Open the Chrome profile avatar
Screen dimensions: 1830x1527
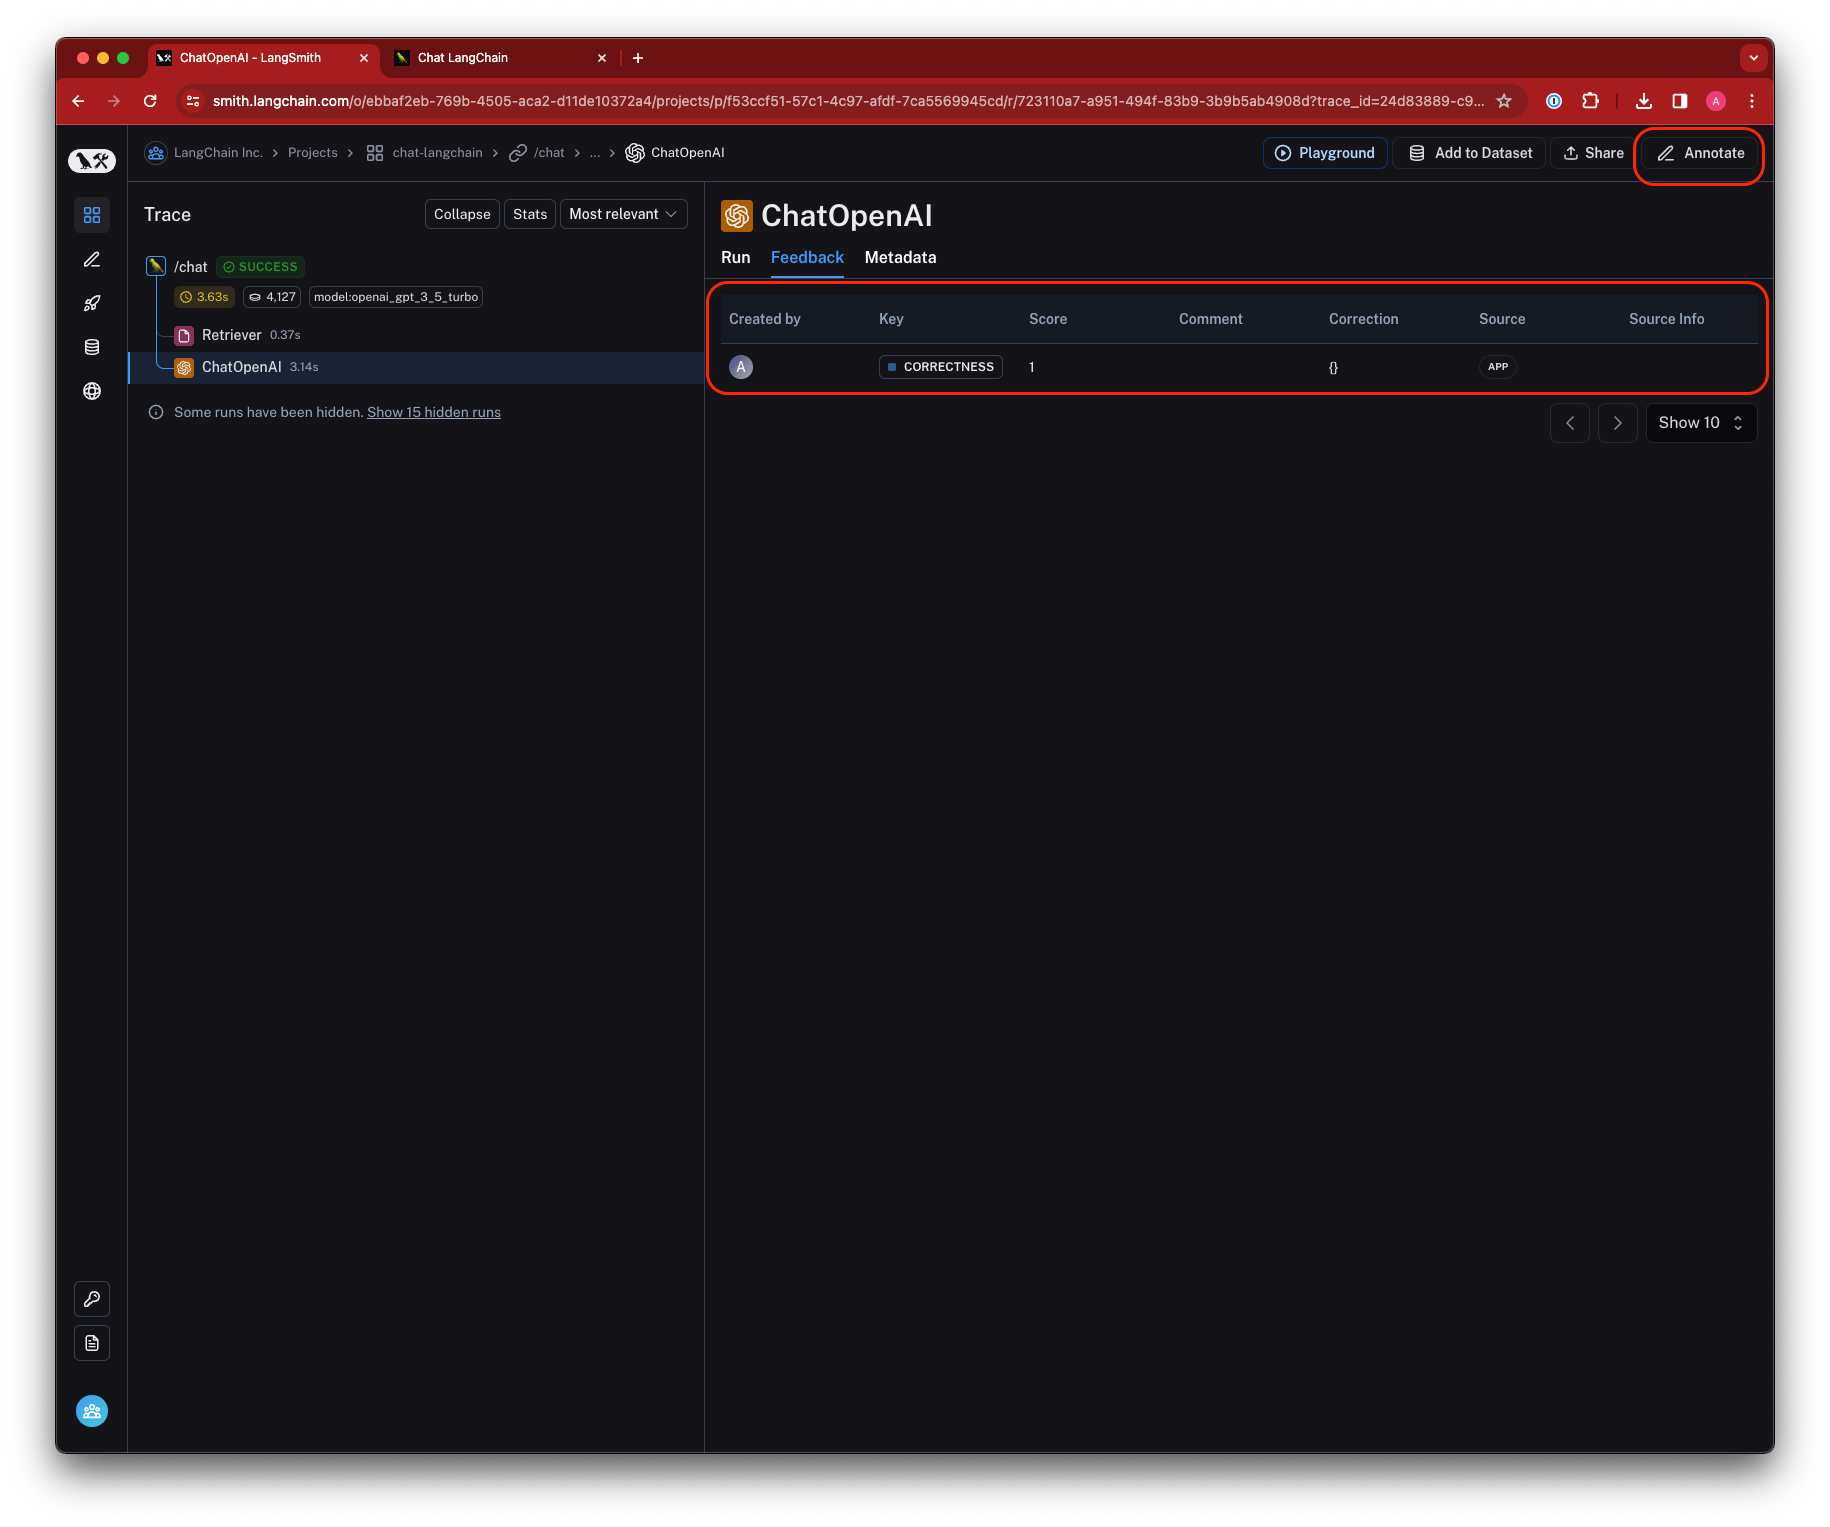[x=1716, y=101]
